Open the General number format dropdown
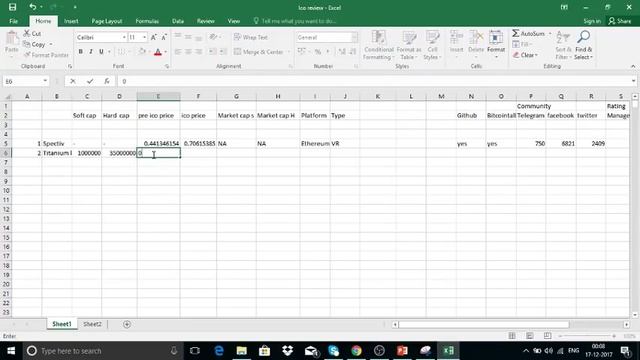 coord(354,37)
